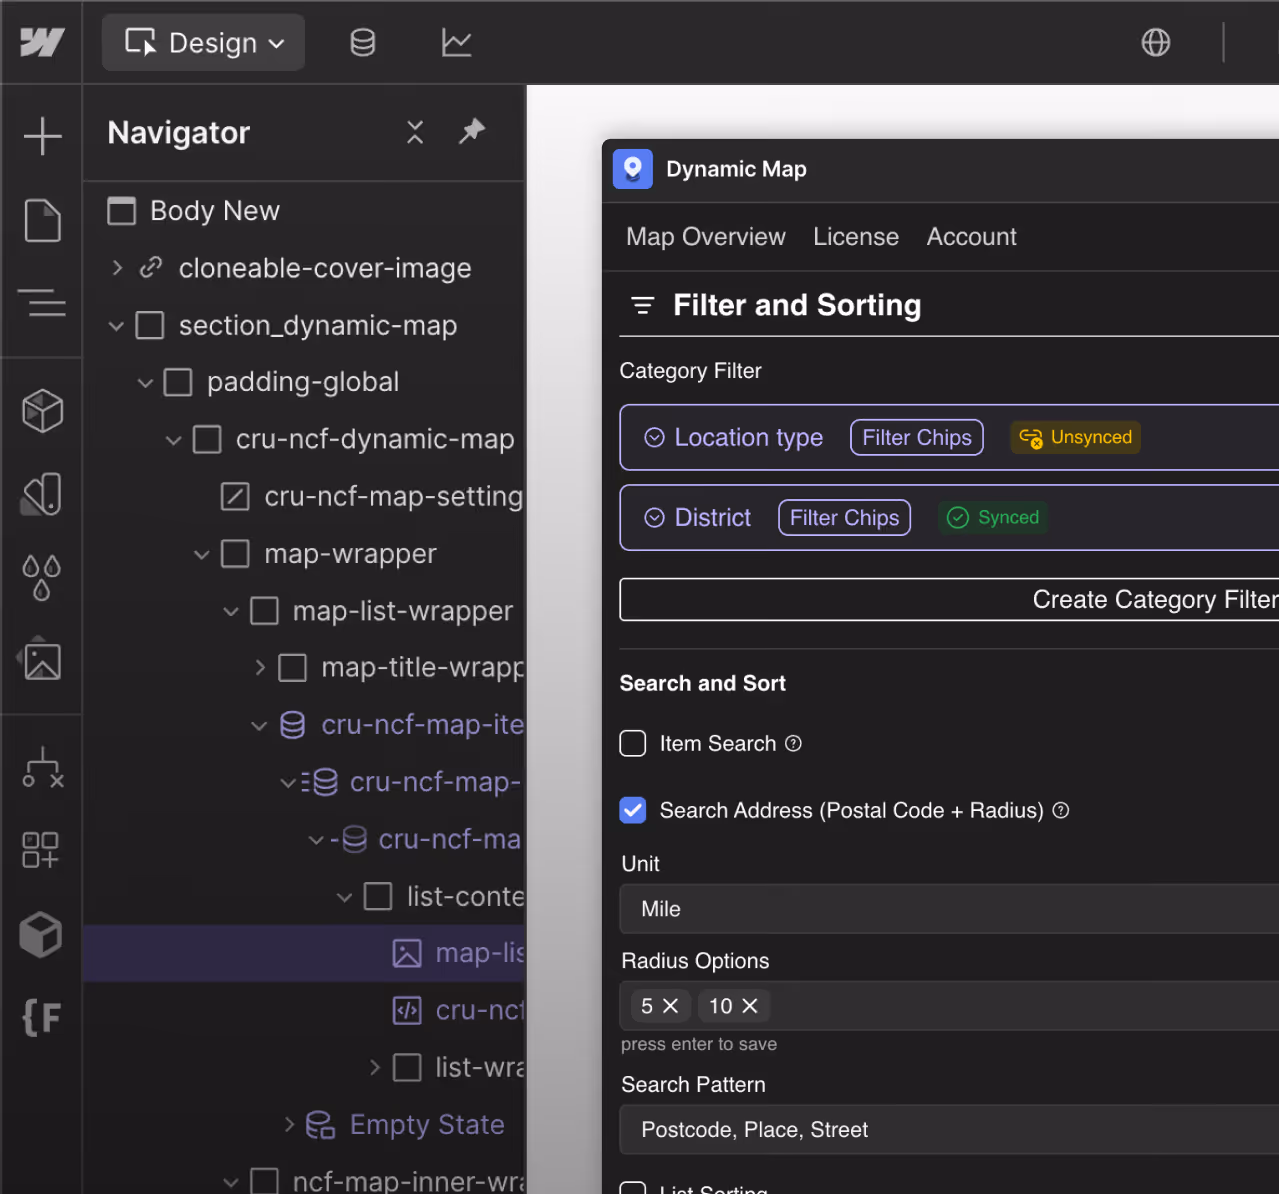Open the Logic flow icon in sidebar

click(x=42, y=767)
